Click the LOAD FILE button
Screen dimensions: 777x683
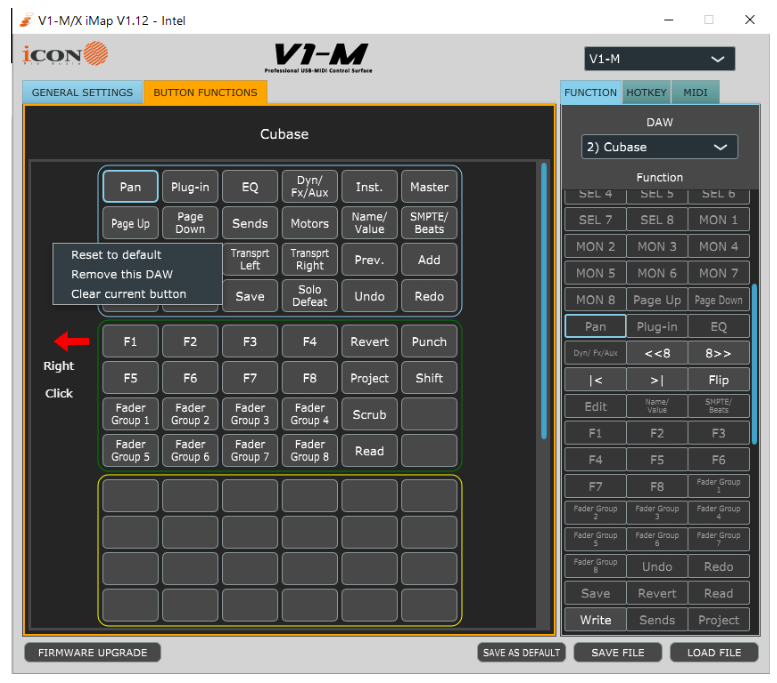(714, 653)
